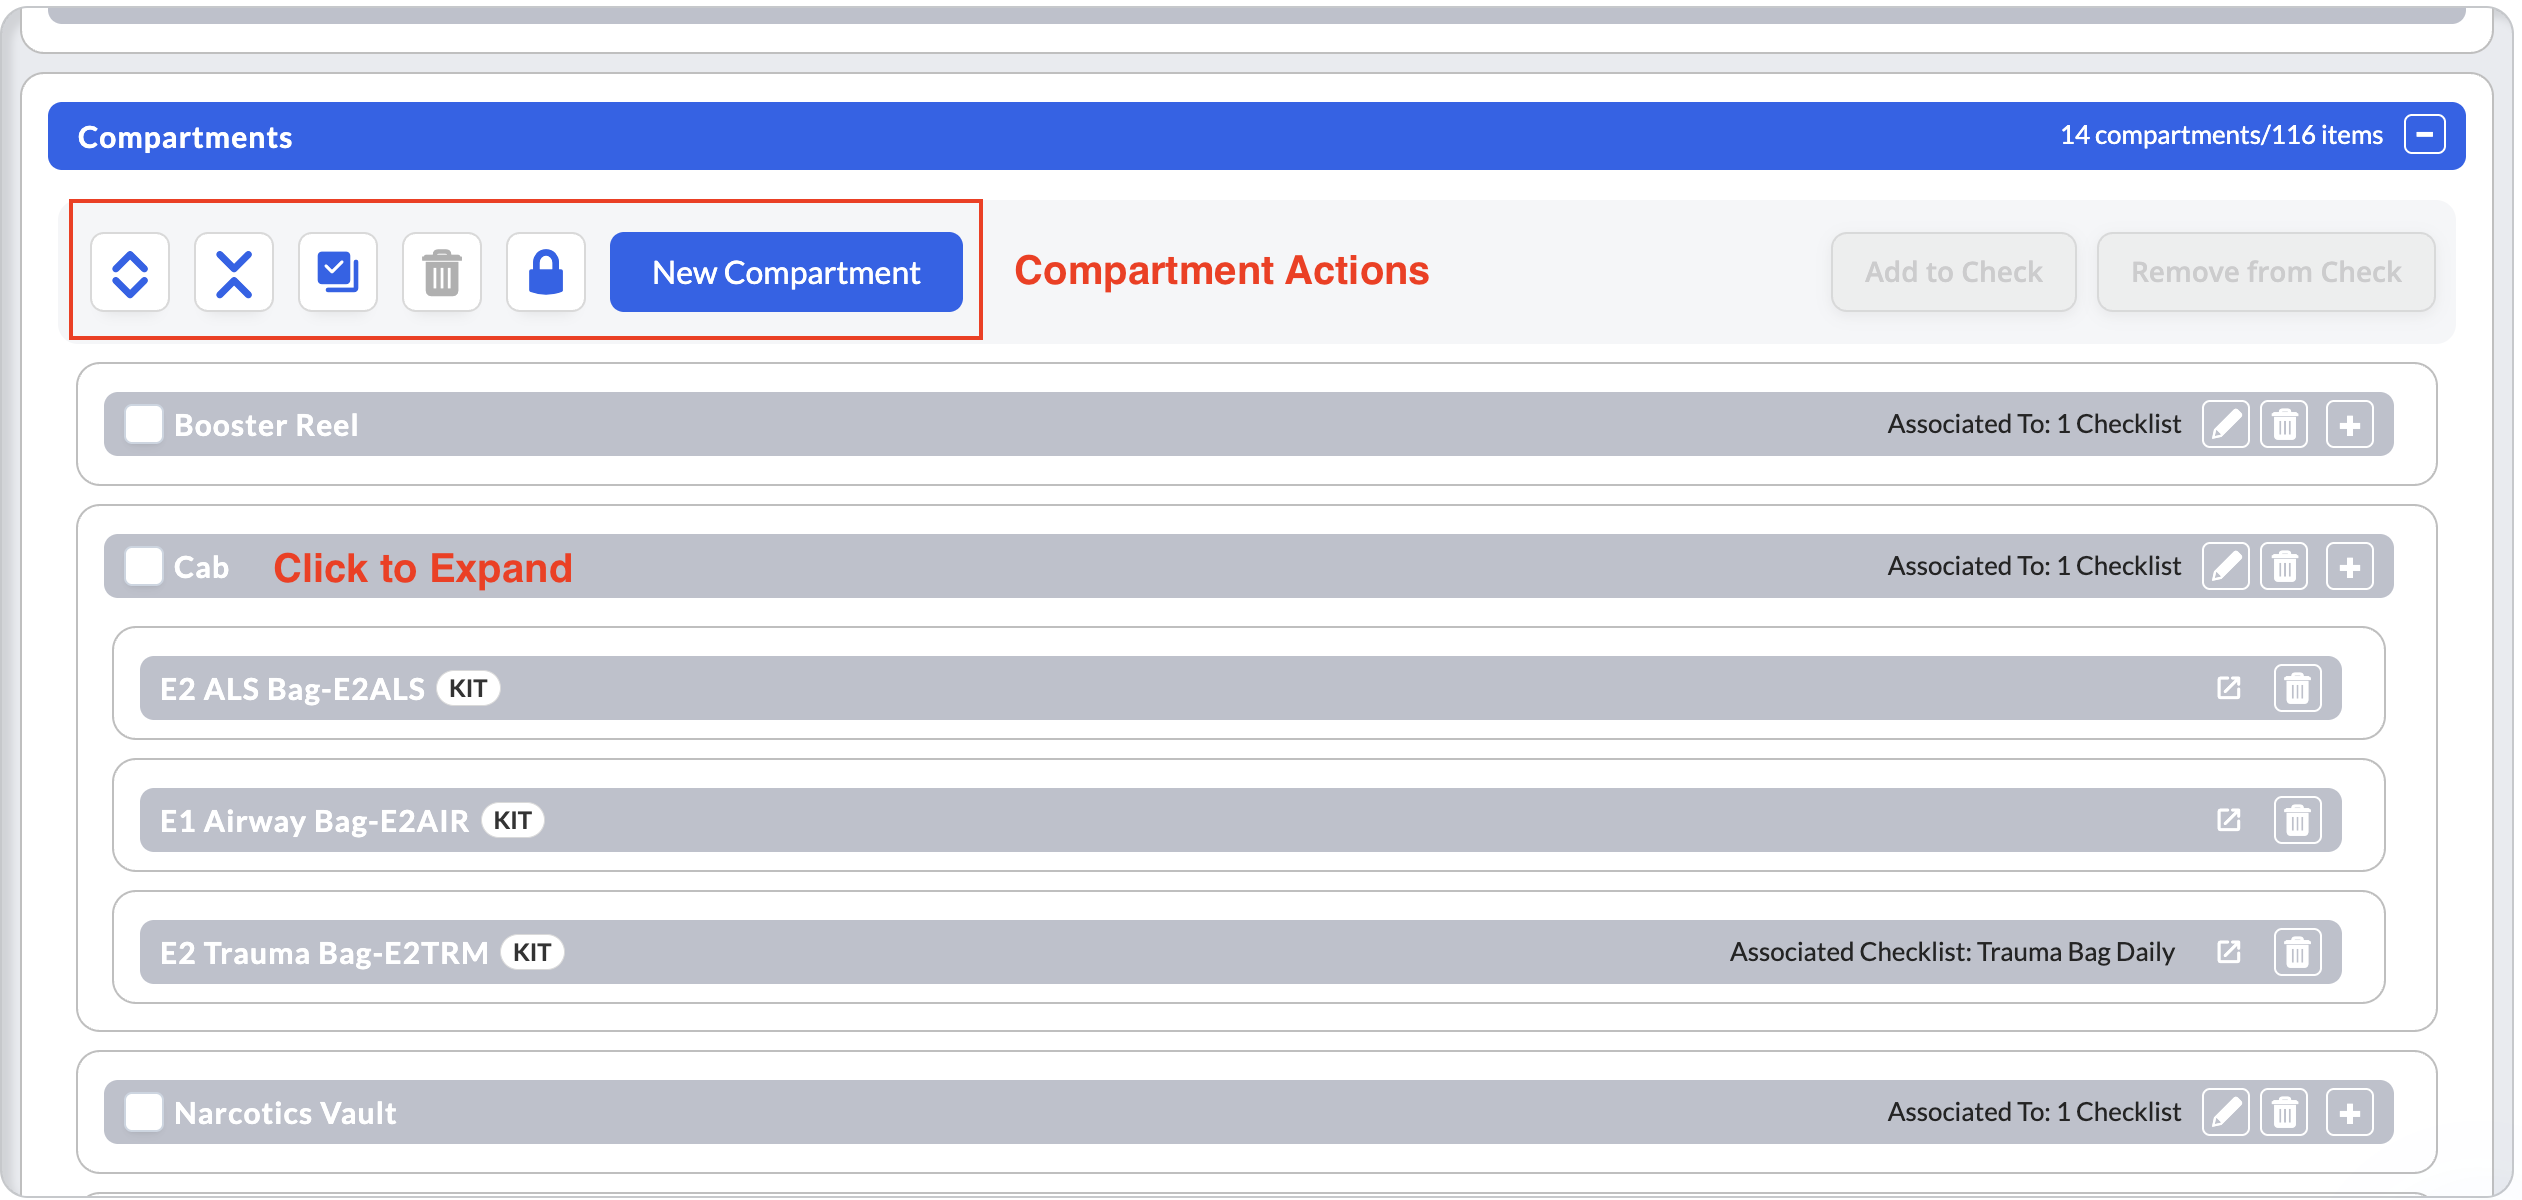This screenshot has height=1200, width=2522.
Task: Edit the Cab compartment with pencil
Action: pos(2226,567)
